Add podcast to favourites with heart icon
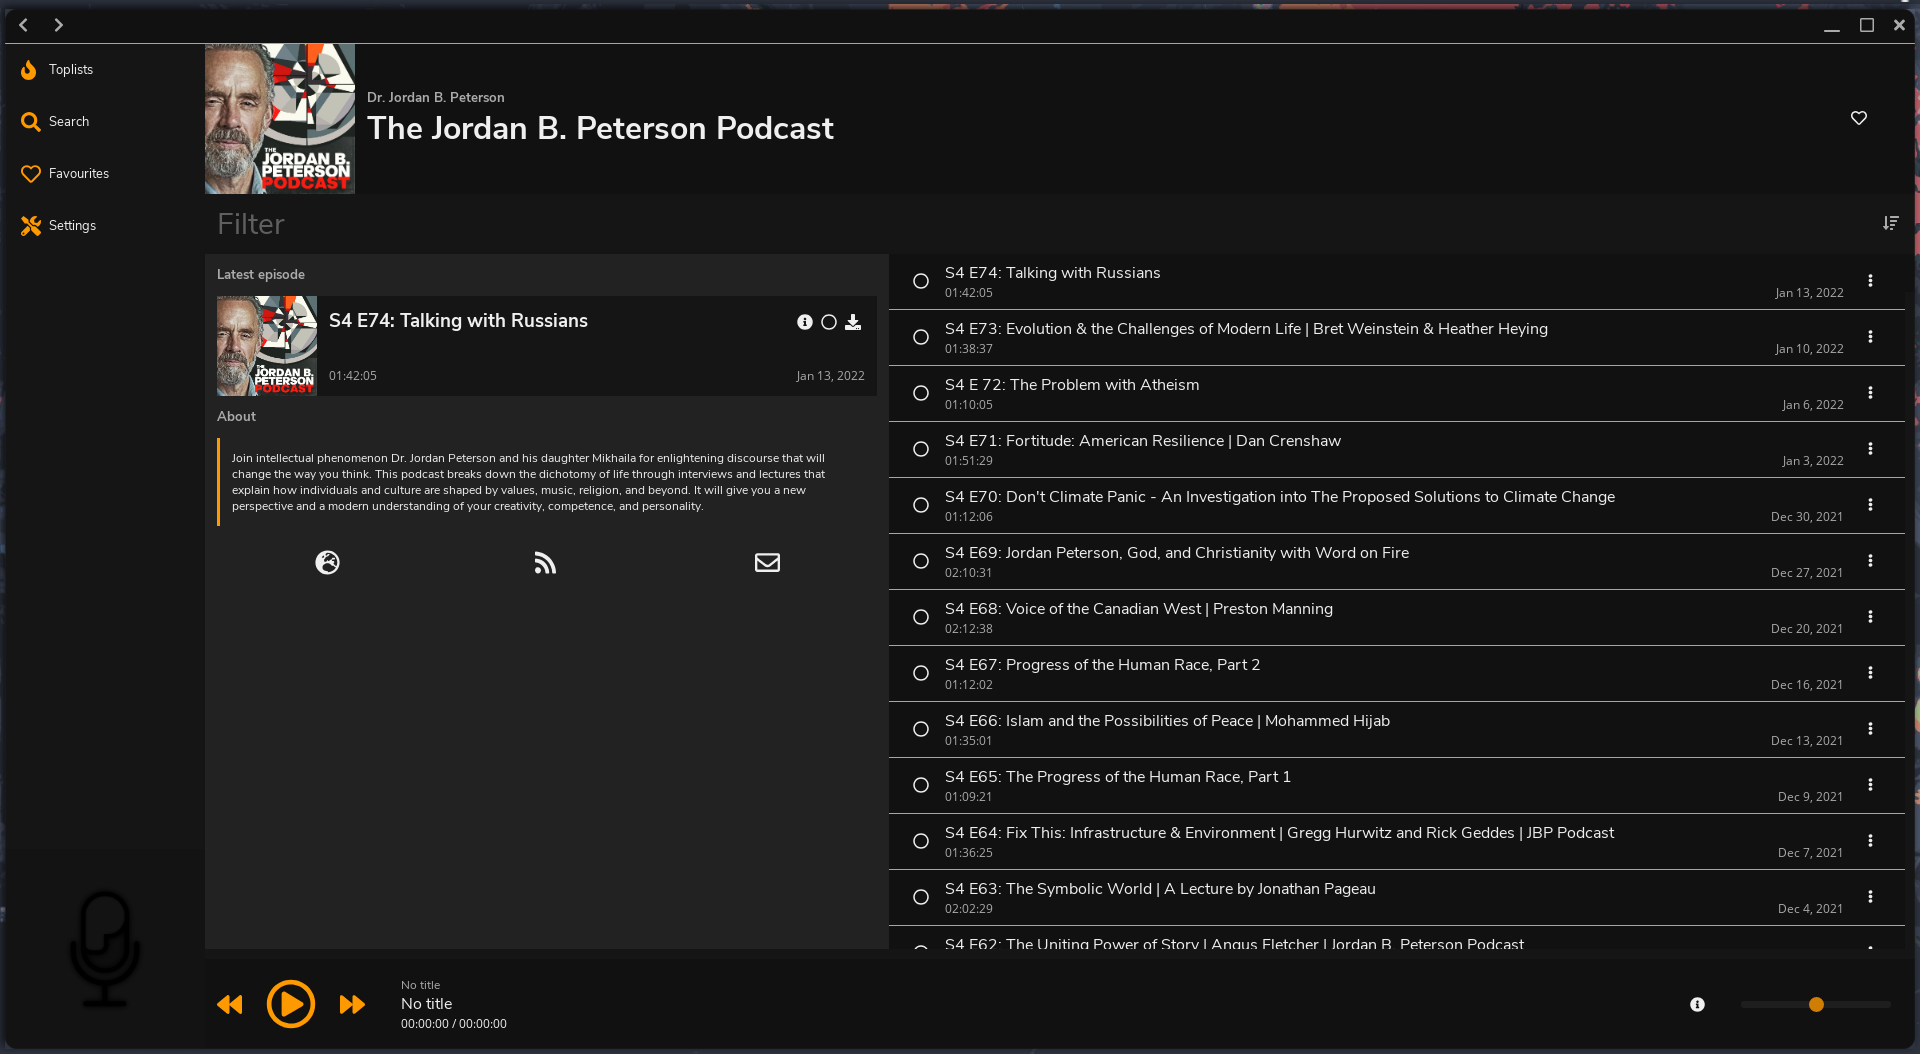1920x1054 pixels. point(1859,118)
